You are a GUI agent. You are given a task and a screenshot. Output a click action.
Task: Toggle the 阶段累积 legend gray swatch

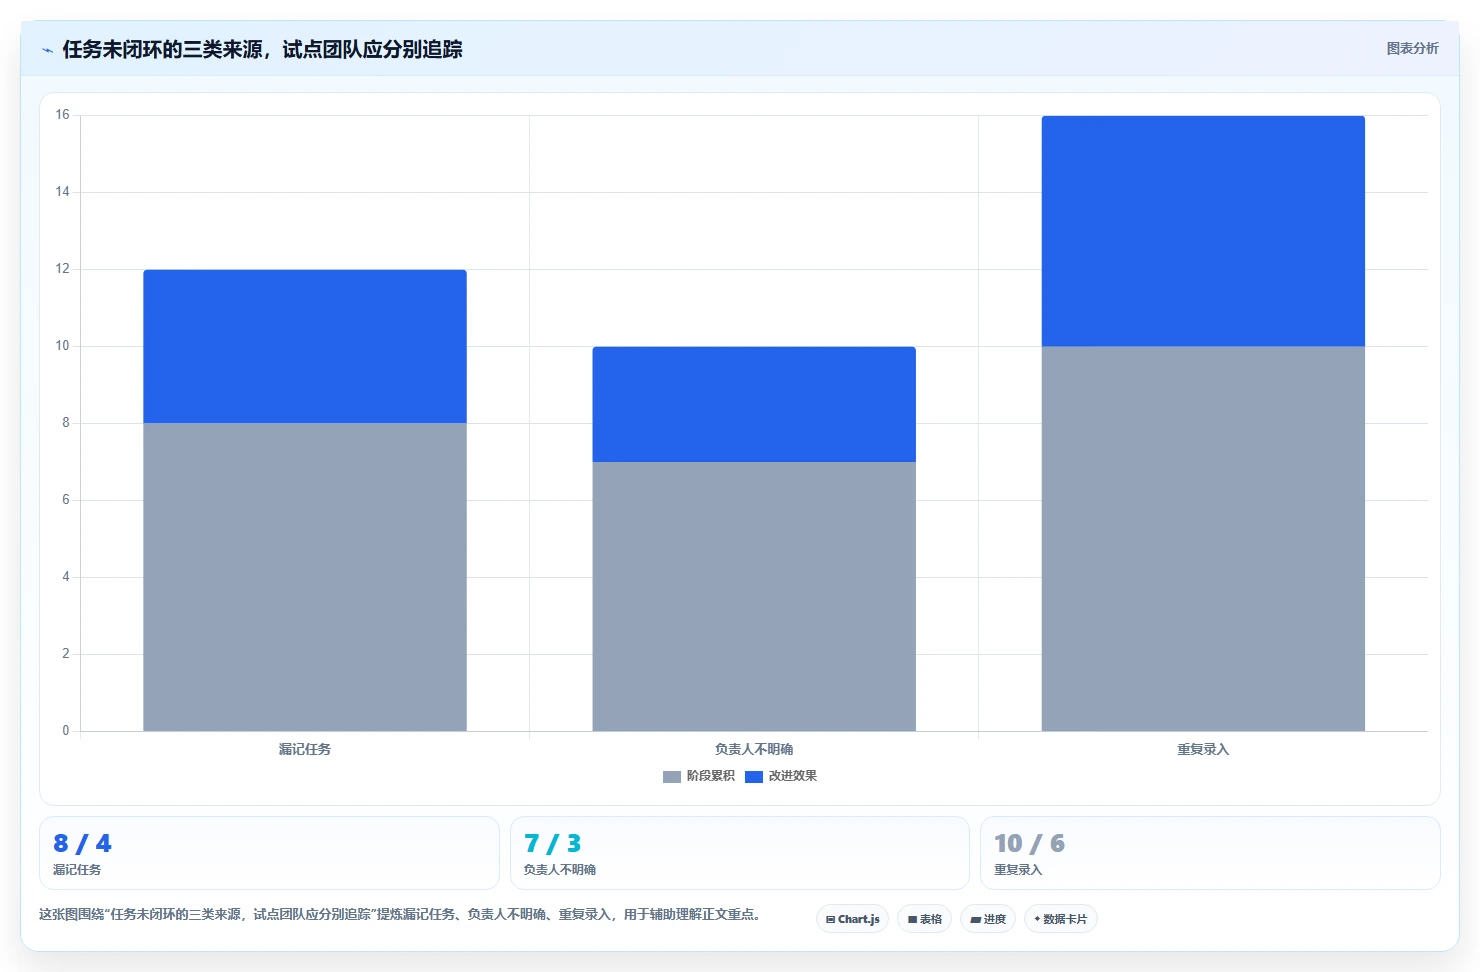(672, 777)
